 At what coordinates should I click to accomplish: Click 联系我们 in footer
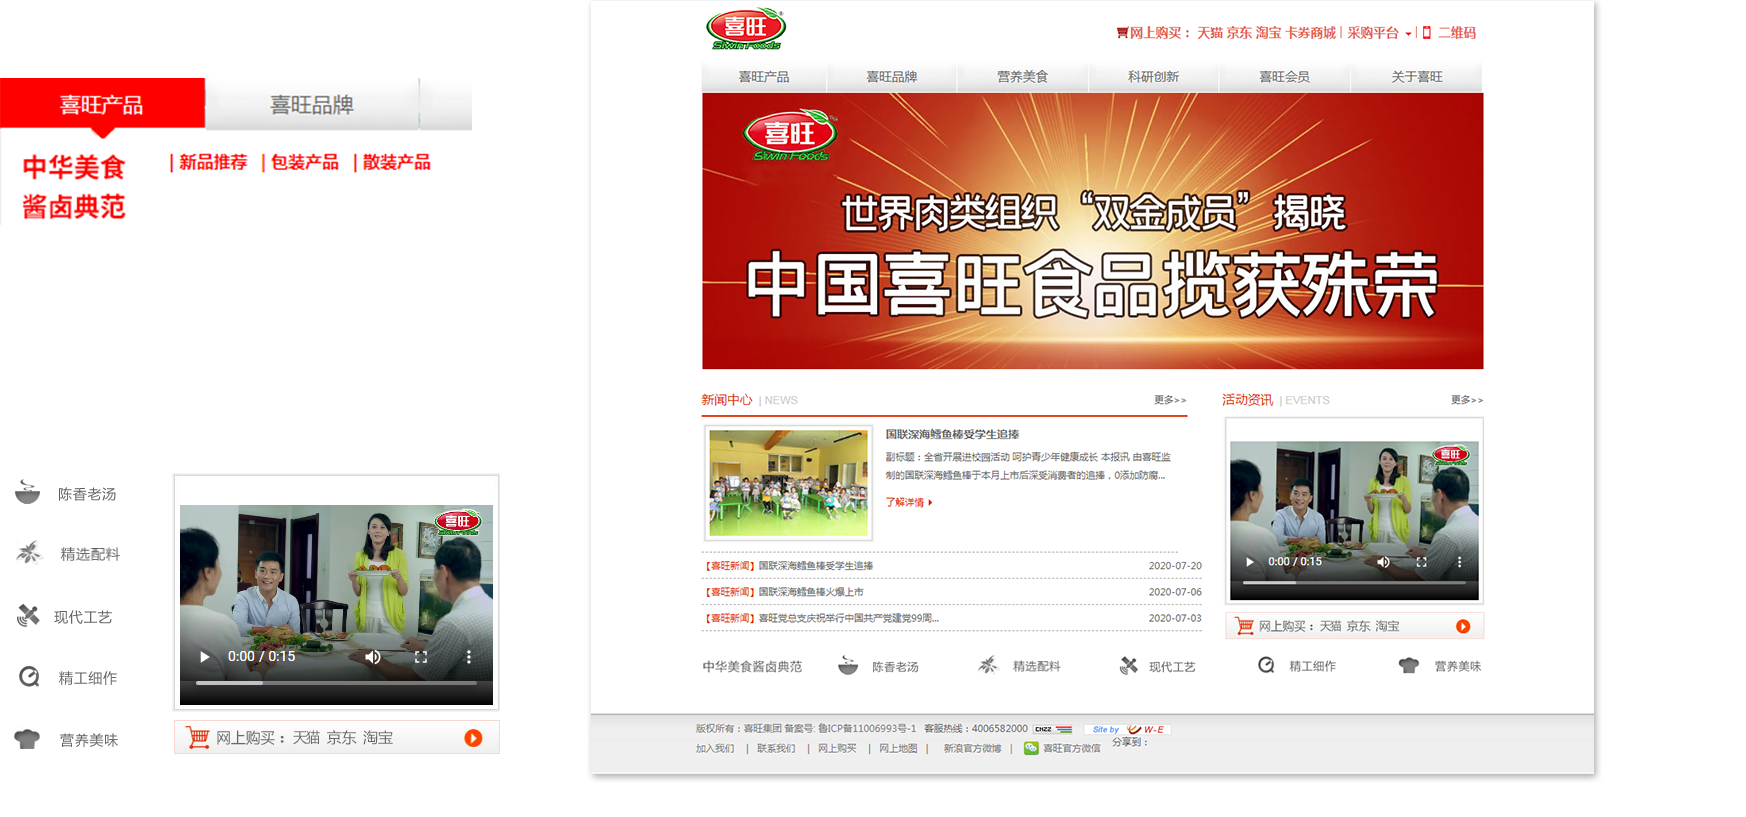776,748
